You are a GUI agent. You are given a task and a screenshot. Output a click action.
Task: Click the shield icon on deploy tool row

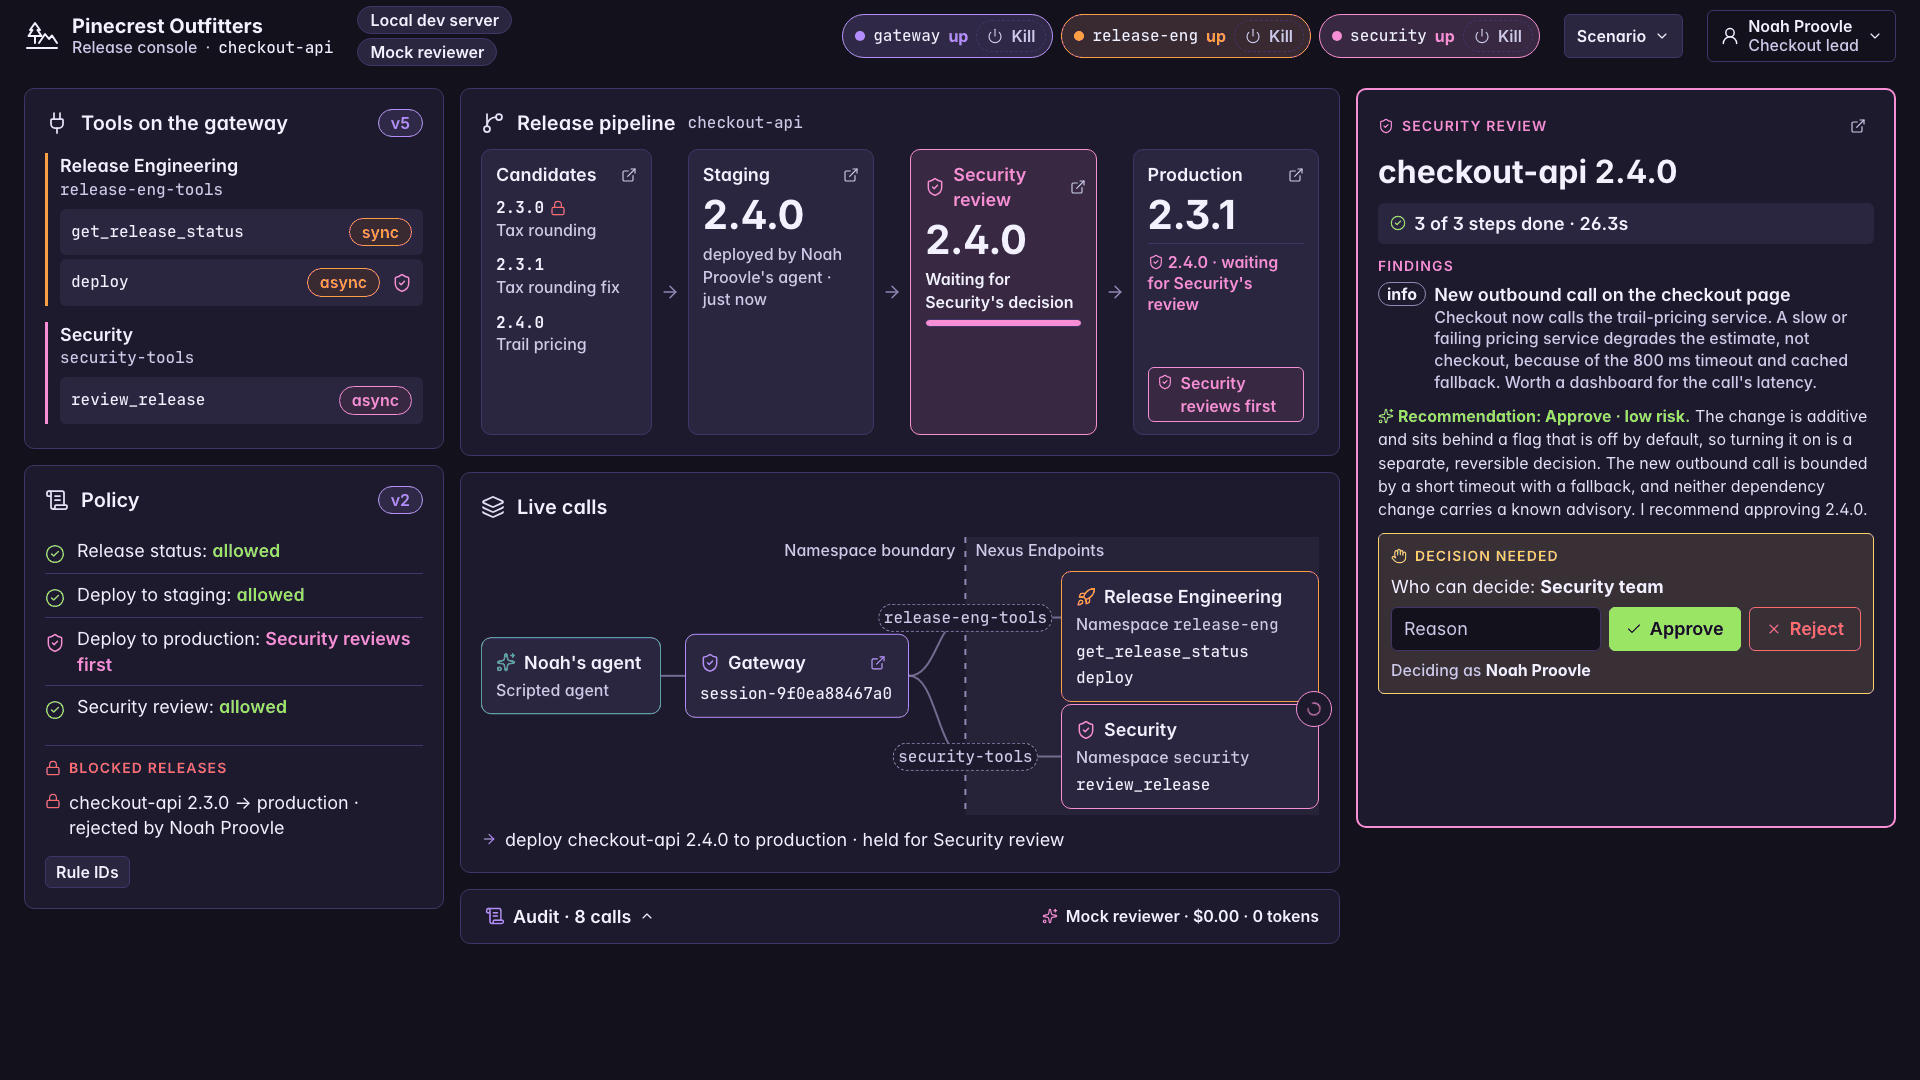(x=402, y=283)
